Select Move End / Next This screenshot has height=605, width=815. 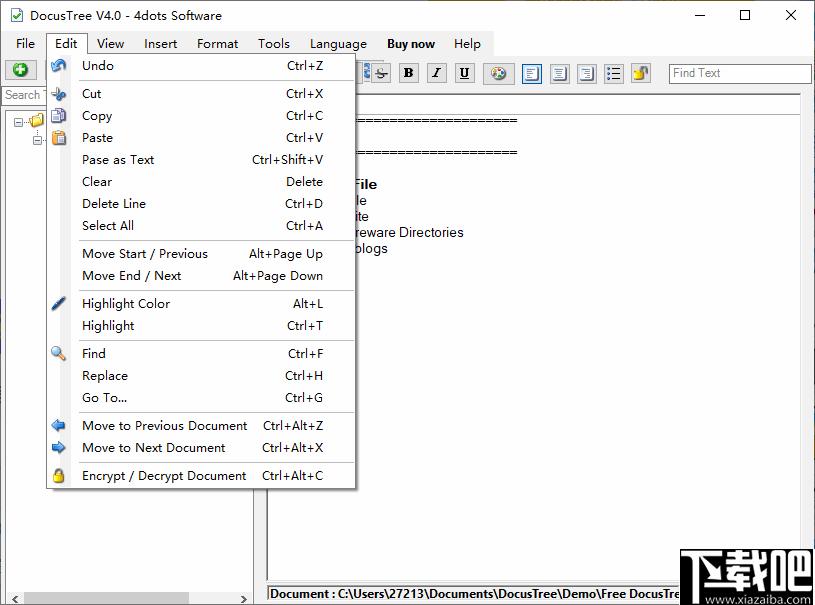point(201,275)
